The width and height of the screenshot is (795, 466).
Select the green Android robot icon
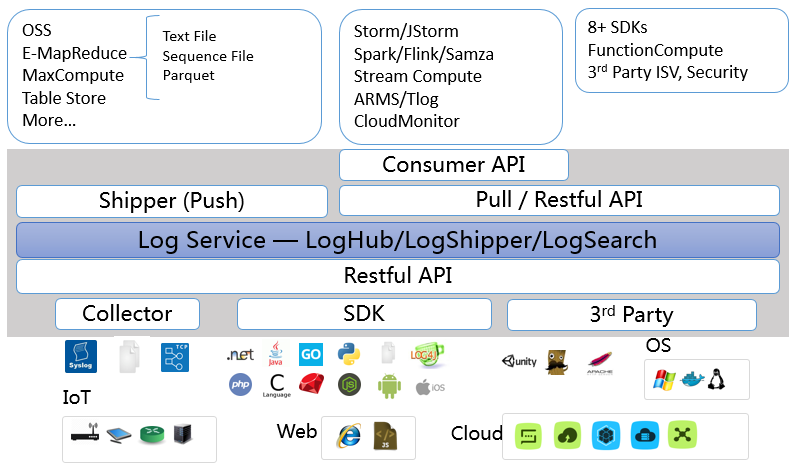tap(389, 386)
